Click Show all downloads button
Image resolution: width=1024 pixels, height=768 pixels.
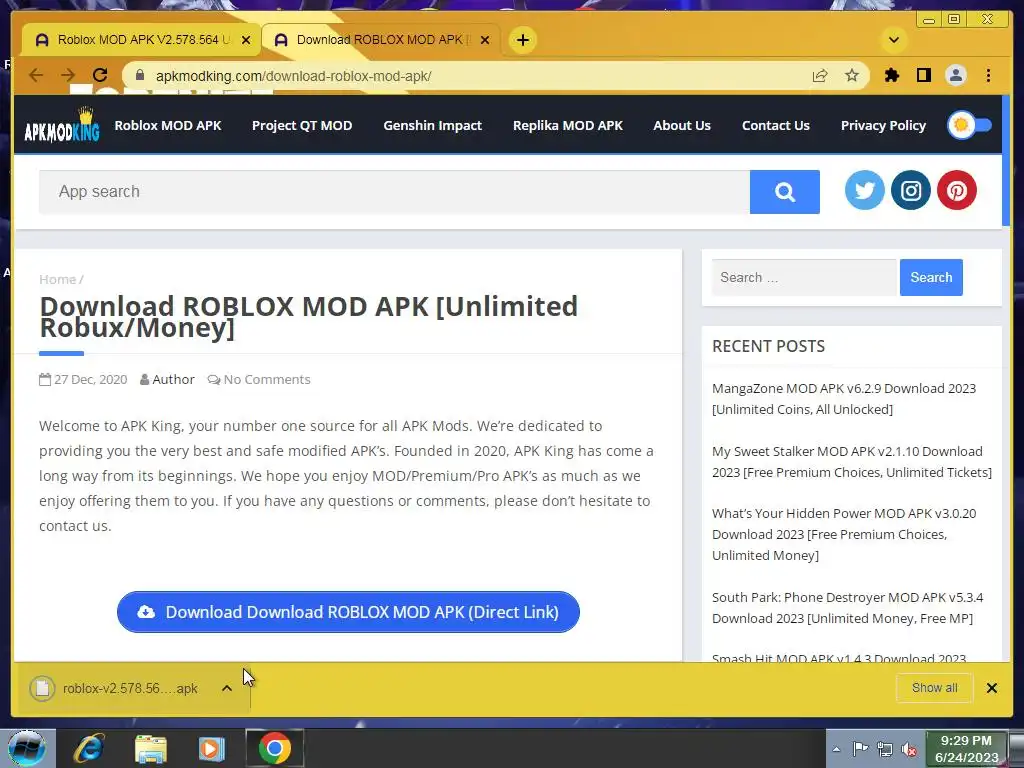tap(935, 688)
